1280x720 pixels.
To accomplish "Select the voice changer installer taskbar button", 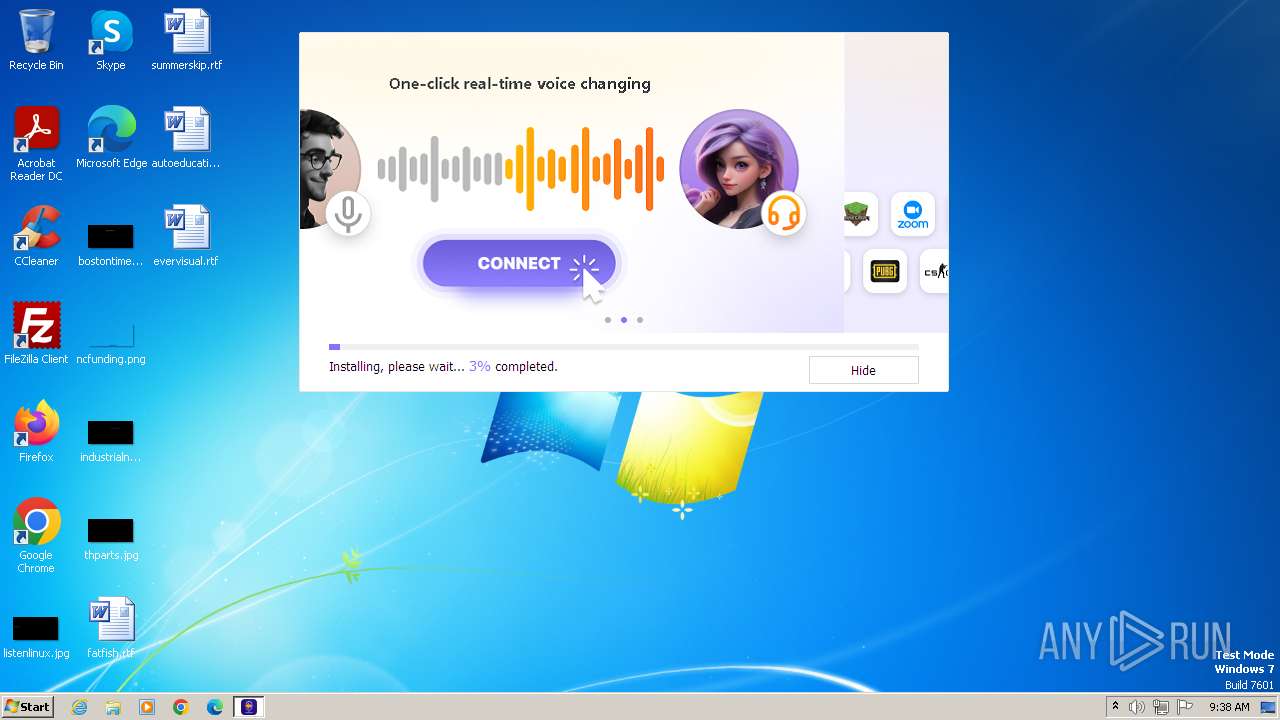I will tap(249, 707).
